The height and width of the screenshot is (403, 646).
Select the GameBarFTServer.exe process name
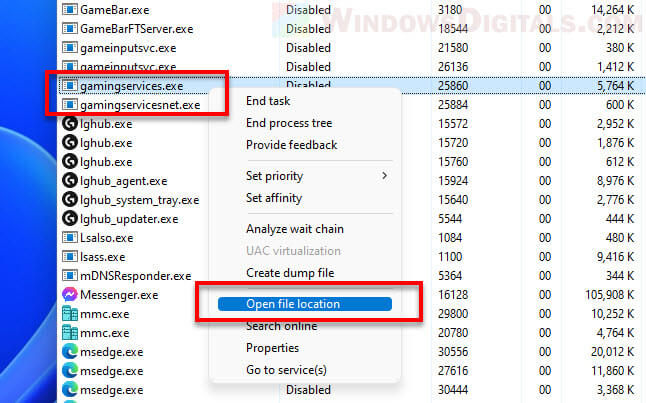click(137, 29)
